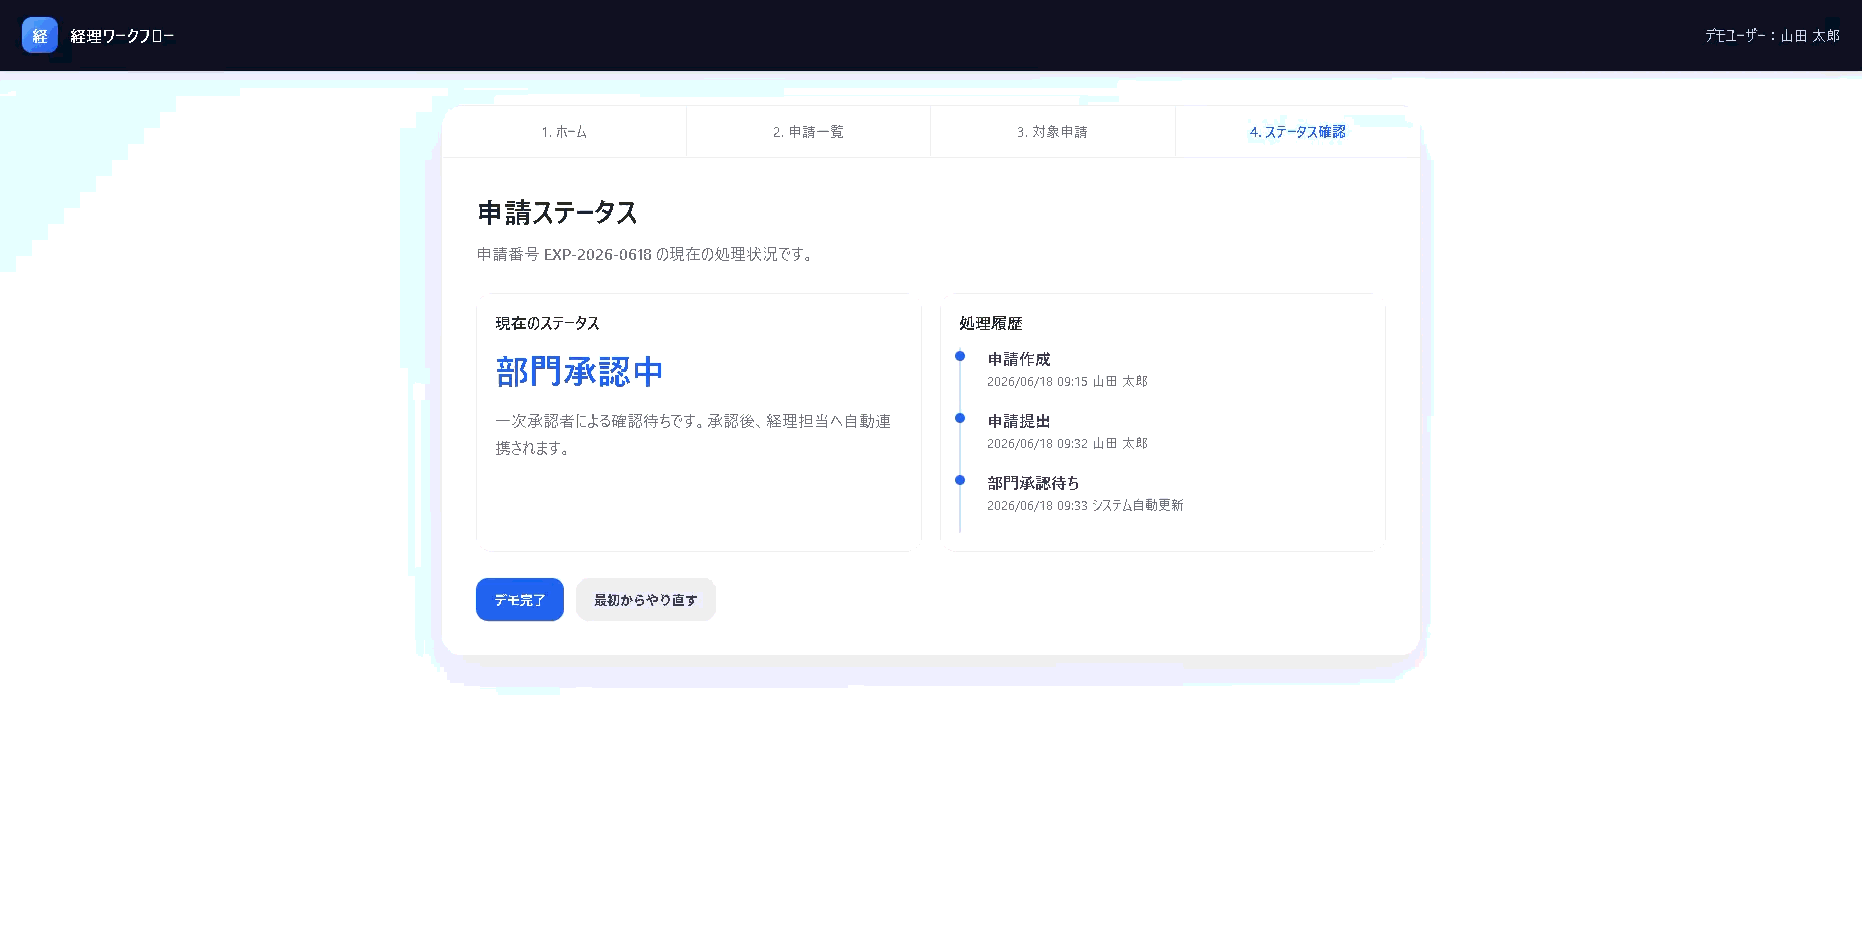This screenshot has width=1862, height=952.
Task: Click the 申請作成 timeline marker dot
Action: [x=960, y=356]
